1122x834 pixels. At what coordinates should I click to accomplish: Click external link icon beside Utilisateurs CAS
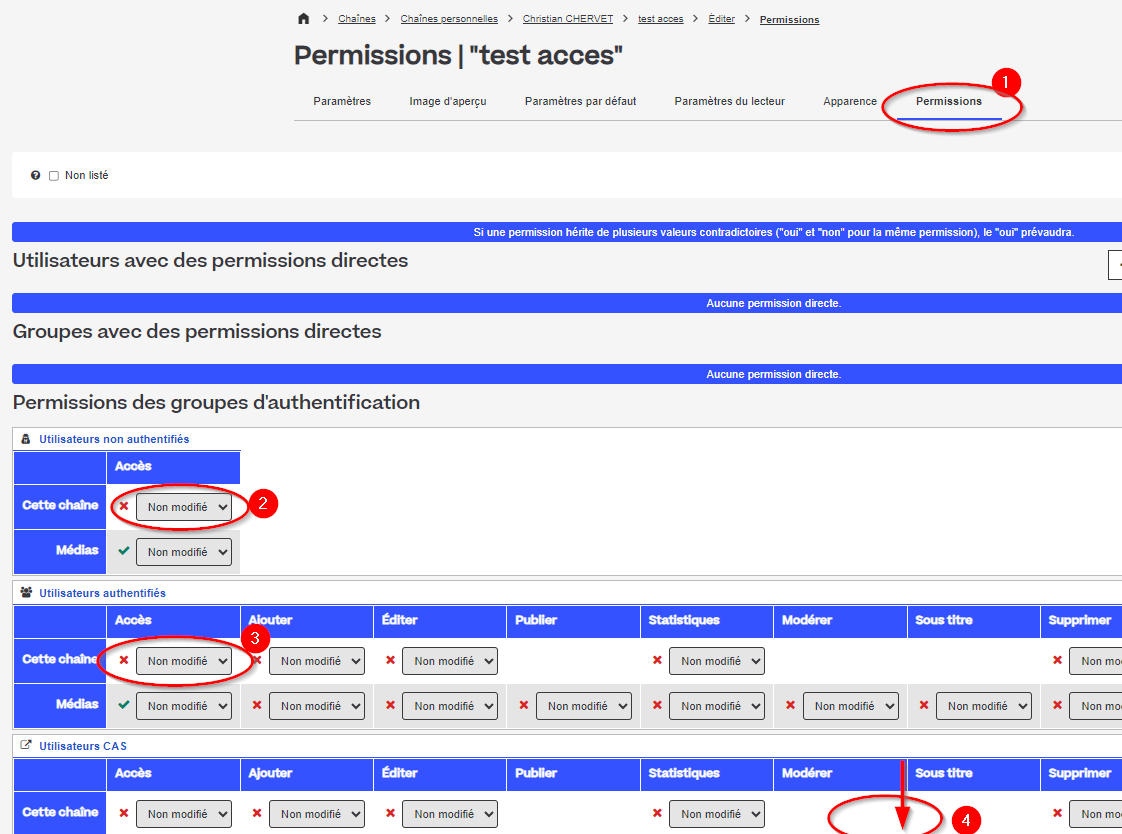(x=26, y=746)
